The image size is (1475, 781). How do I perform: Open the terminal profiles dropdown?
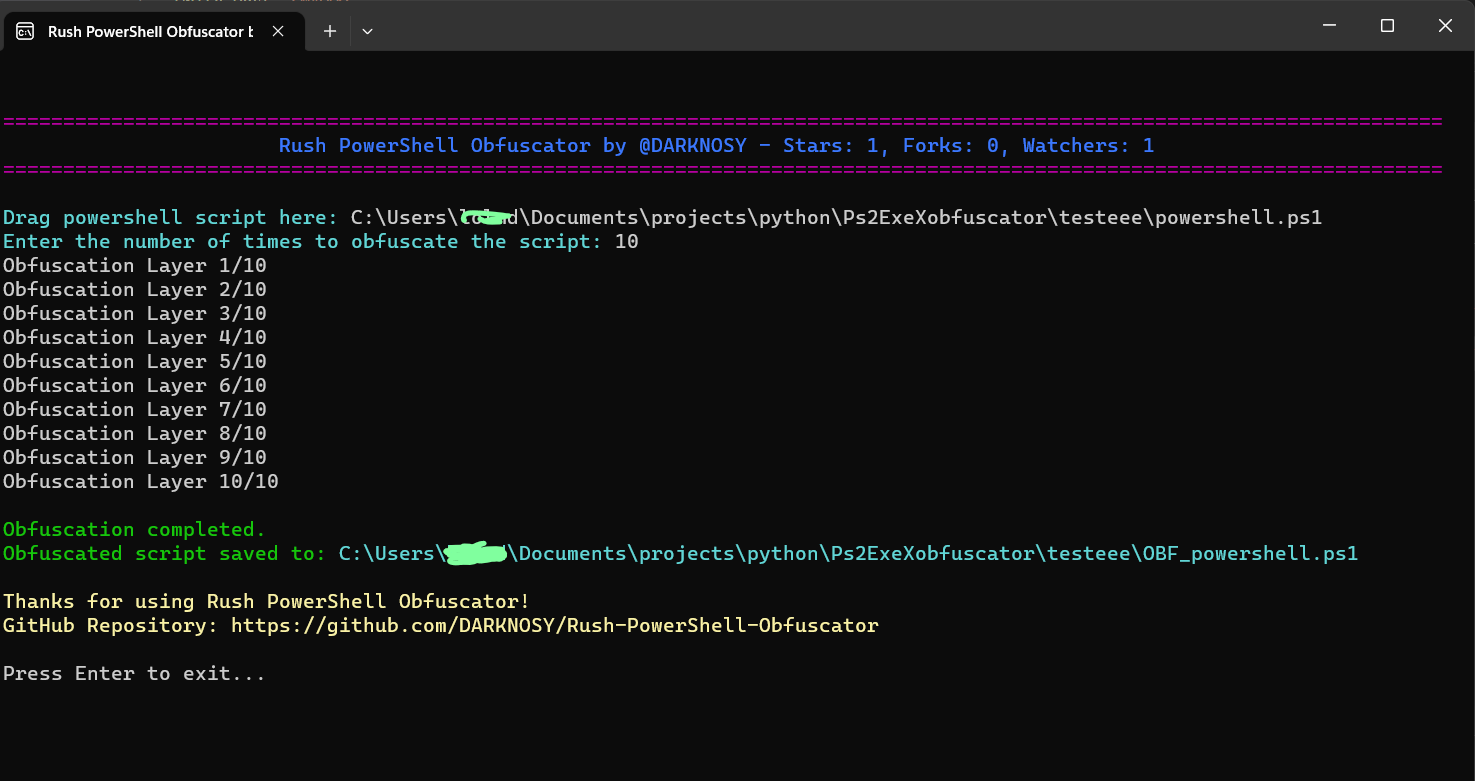point(367,31)
